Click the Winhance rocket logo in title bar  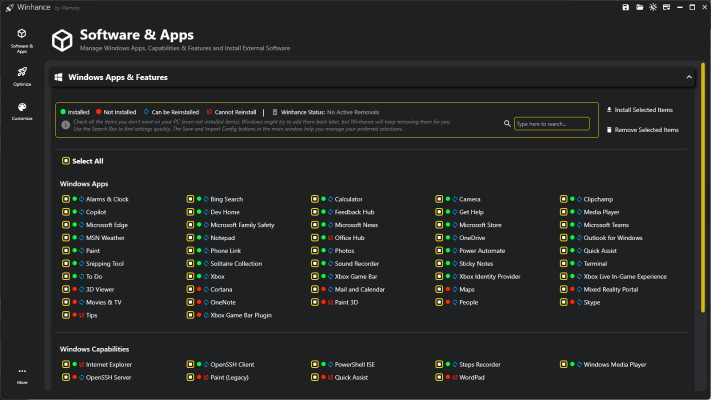10,8
